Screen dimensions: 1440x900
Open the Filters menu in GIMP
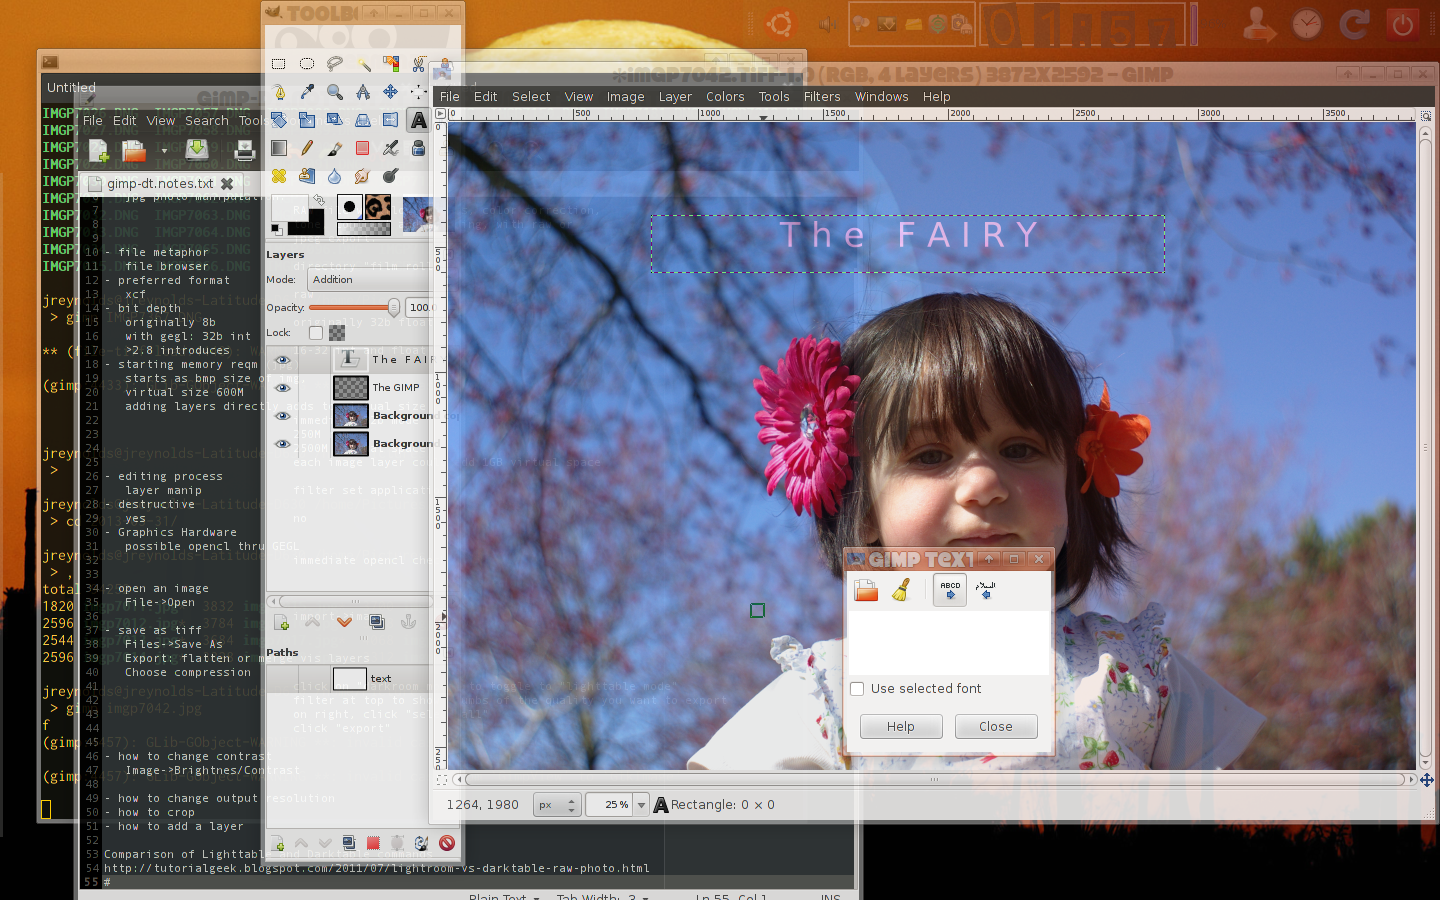821,97
